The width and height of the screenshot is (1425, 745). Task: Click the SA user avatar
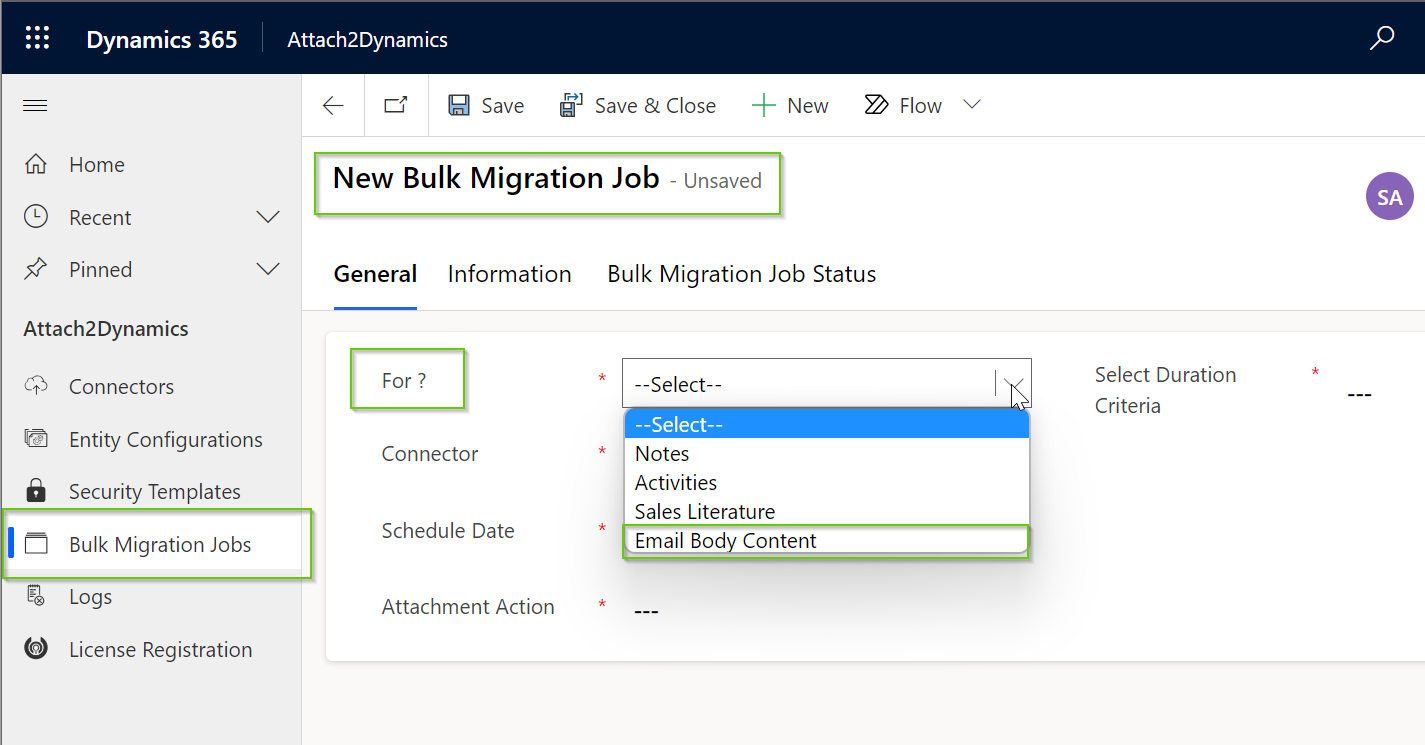click(1389, 196)
